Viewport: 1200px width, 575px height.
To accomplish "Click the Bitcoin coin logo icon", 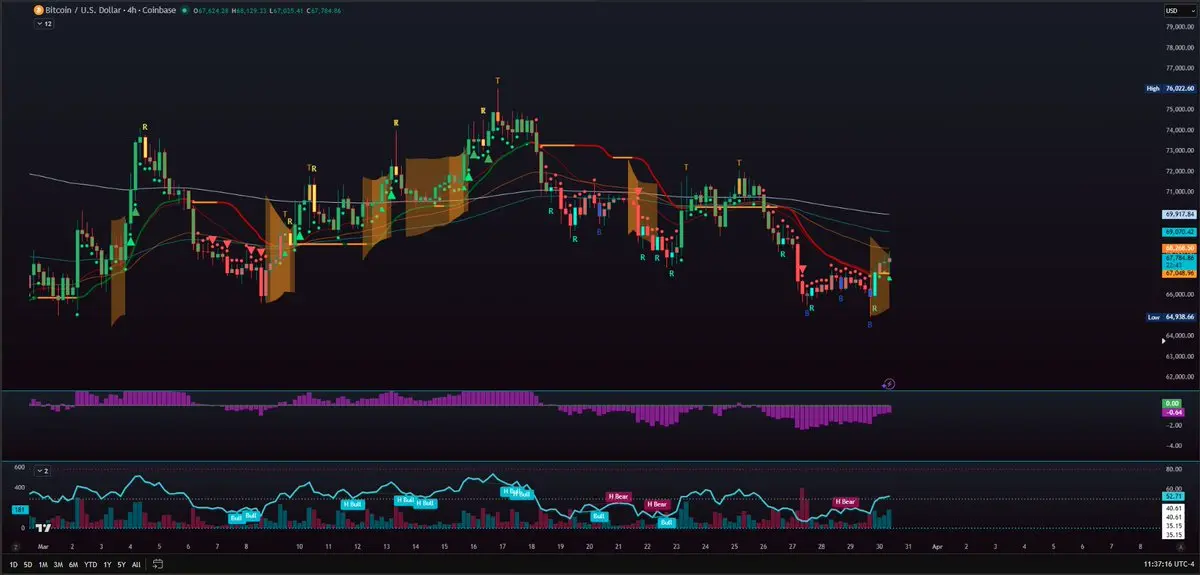I will (x=38, y=10).
